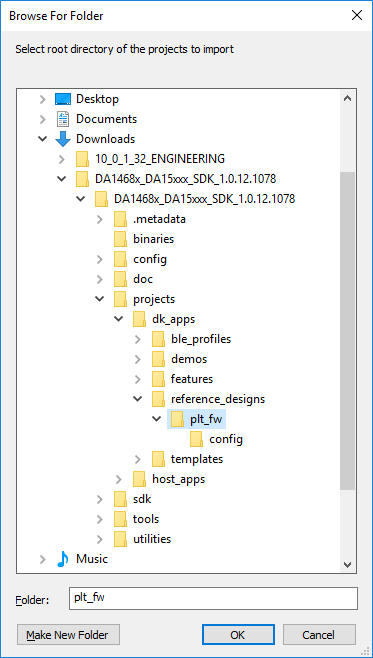373x658 pixels.
Task: Click folder icon for ble_profiles
Action: click(158, 339)
